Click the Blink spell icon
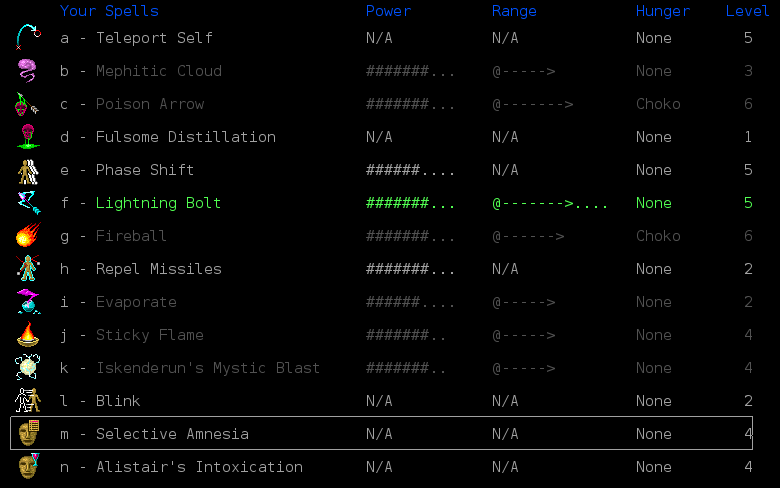The image size is (780, 488). coord(28,401)
